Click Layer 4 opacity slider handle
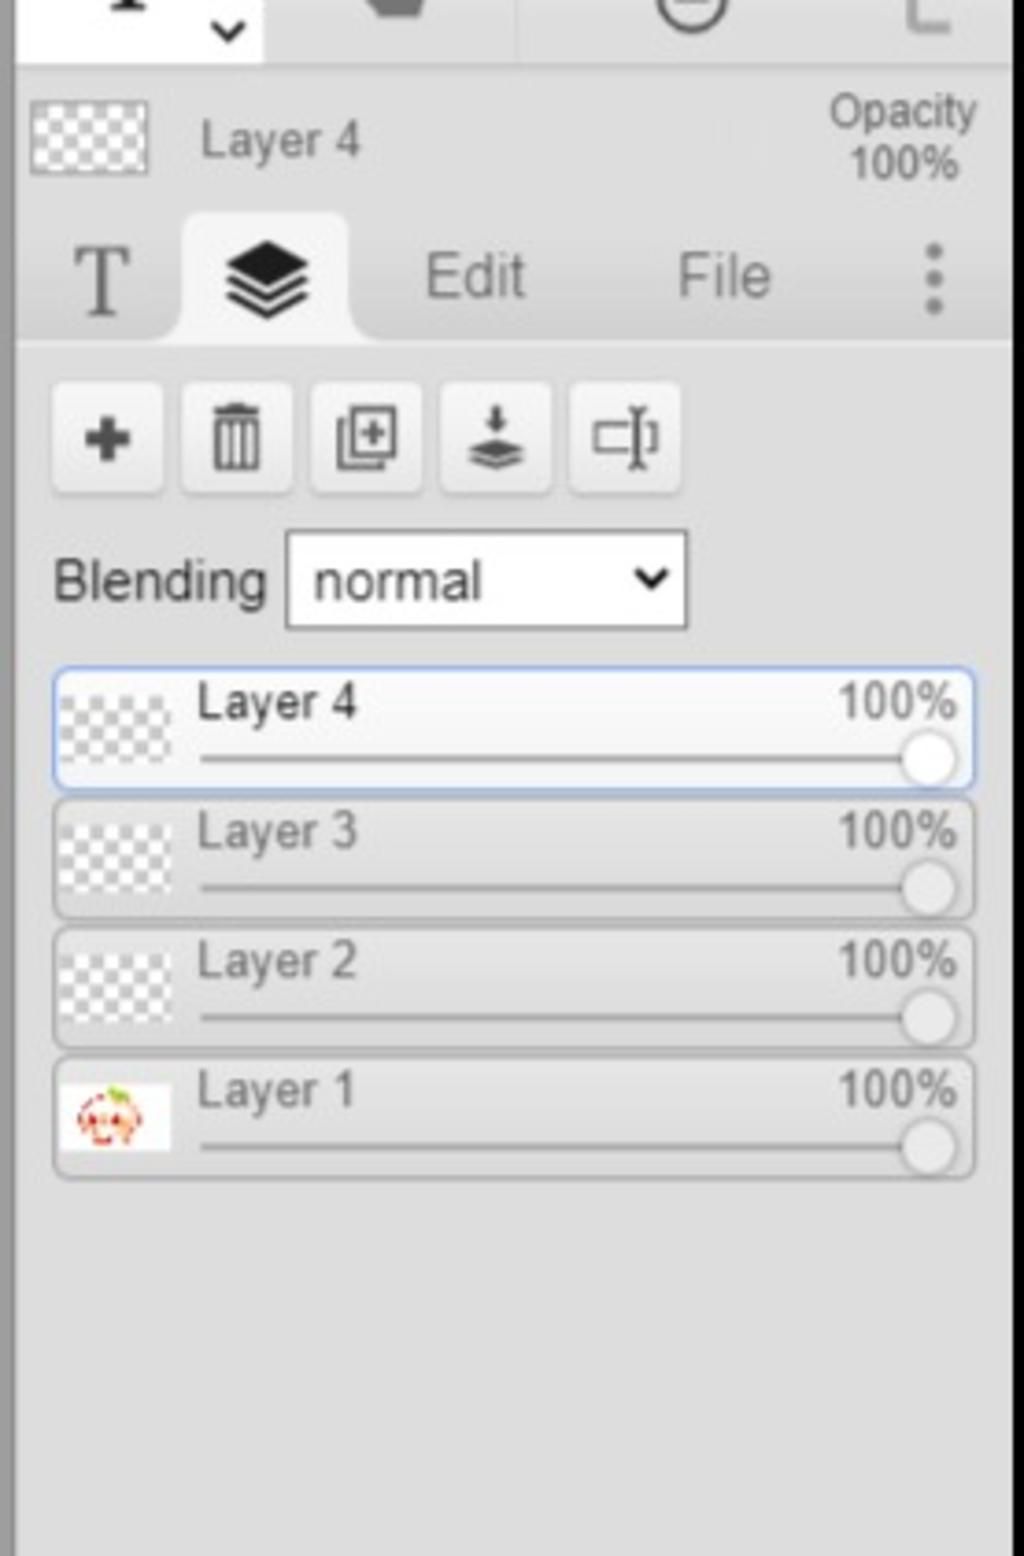The image size is (1024, 1556). (x=928, y=759)
